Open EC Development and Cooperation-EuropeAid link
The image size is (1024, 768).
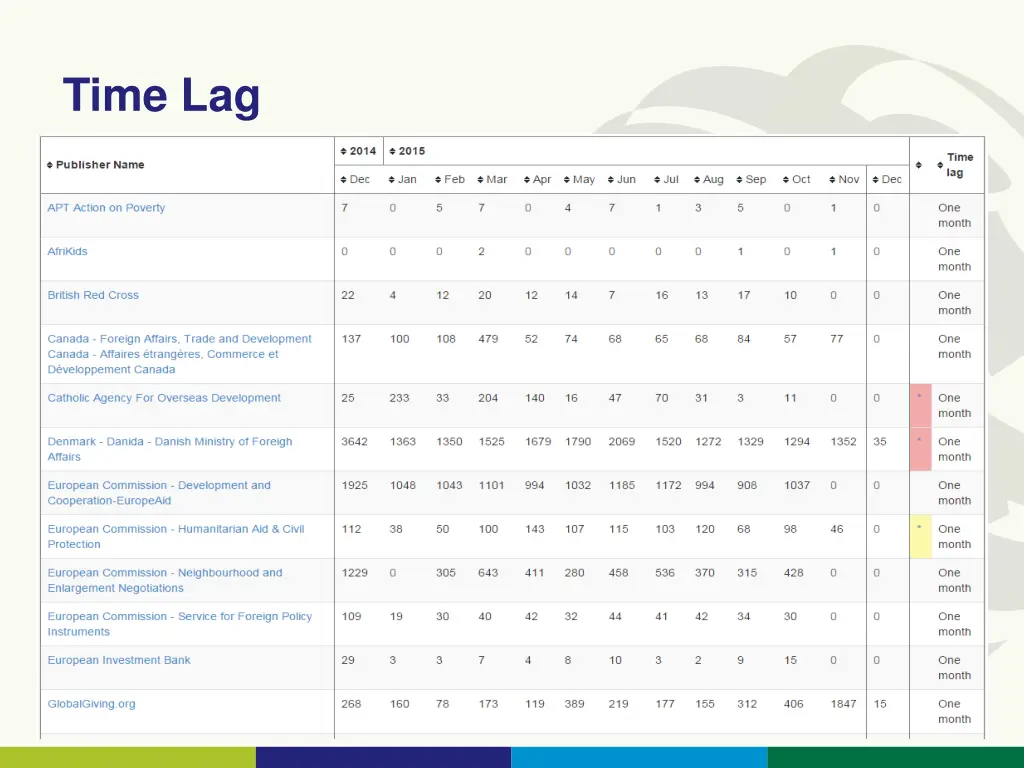pos(159,493)
